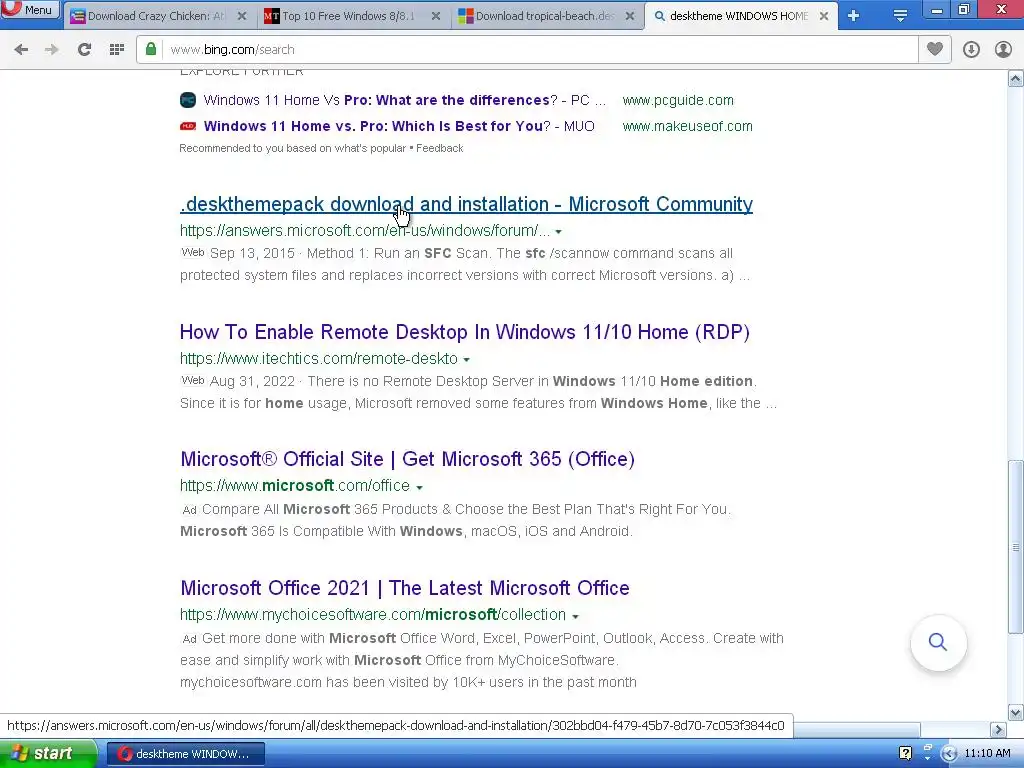The height and width of the screenshot is (768, 1024).
Task: Open Windows 11 Home Vs Pro pcguide link
Action: (405, 101)
